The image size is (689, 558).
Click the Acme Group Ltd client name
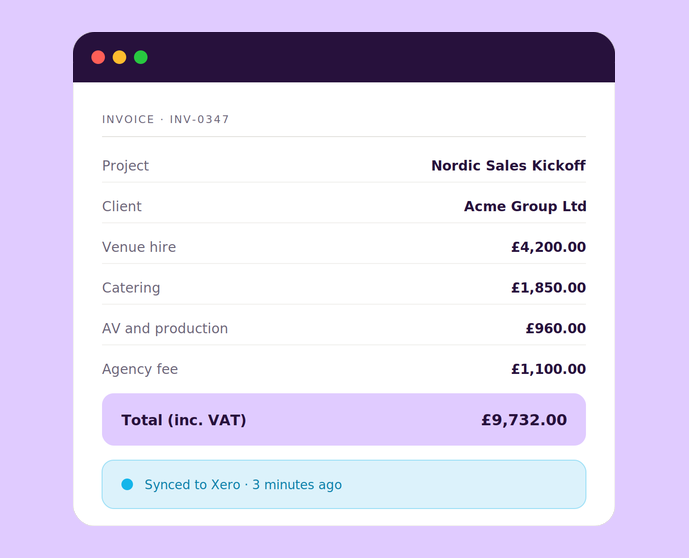pos(525,207)
